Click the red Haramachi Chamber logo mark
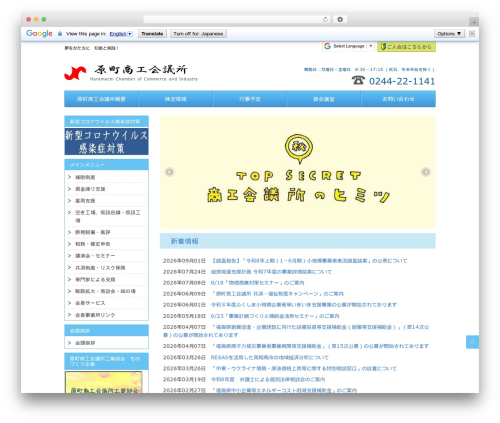 tap(75, 73)
